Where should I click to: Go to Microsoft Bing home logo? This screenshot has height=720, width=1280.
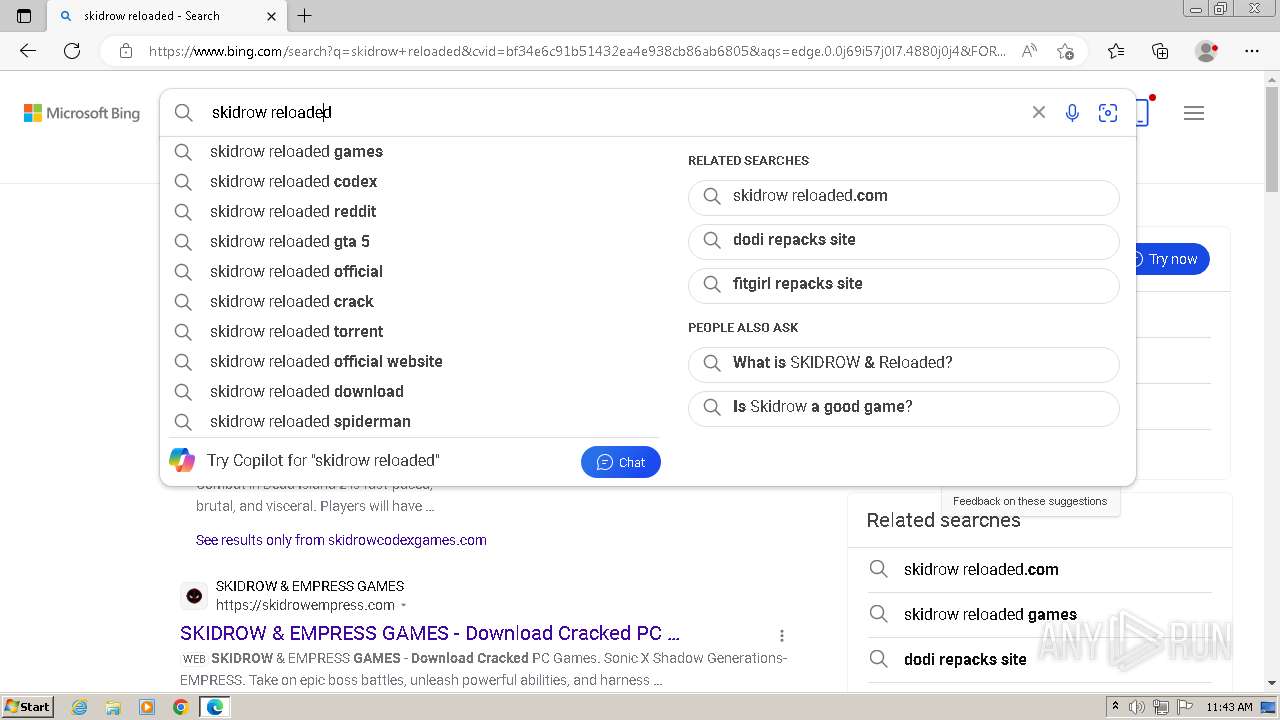coord(82,113)
